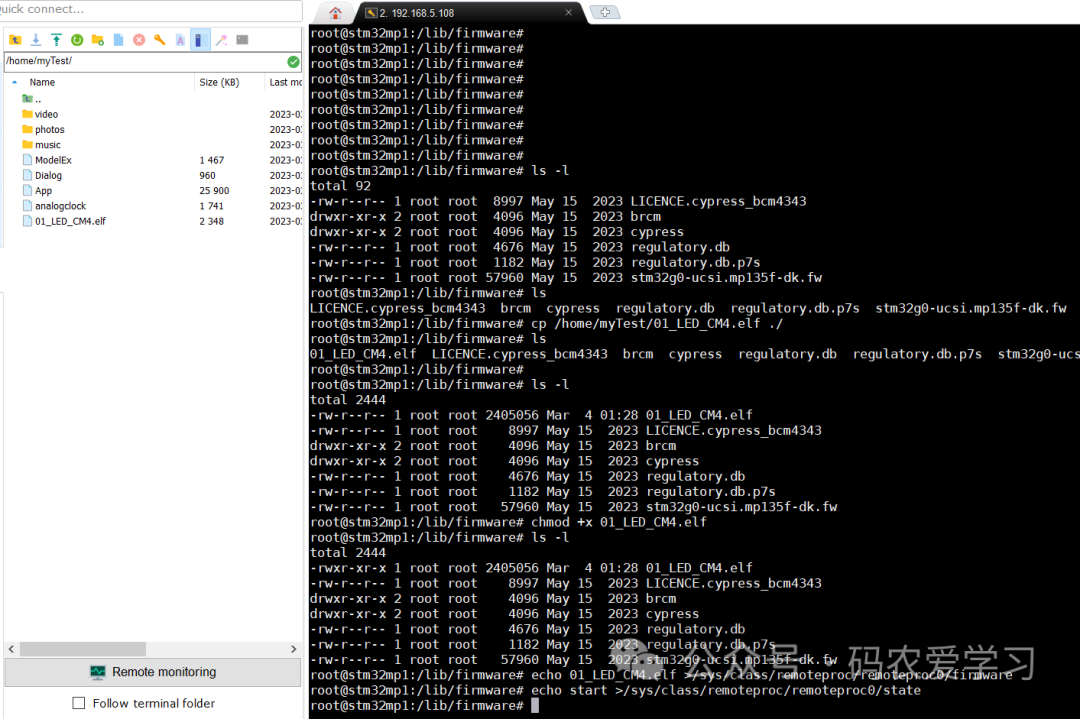Click the home icon tab
Screen dimensions: 1080x719
click(335, 12)
